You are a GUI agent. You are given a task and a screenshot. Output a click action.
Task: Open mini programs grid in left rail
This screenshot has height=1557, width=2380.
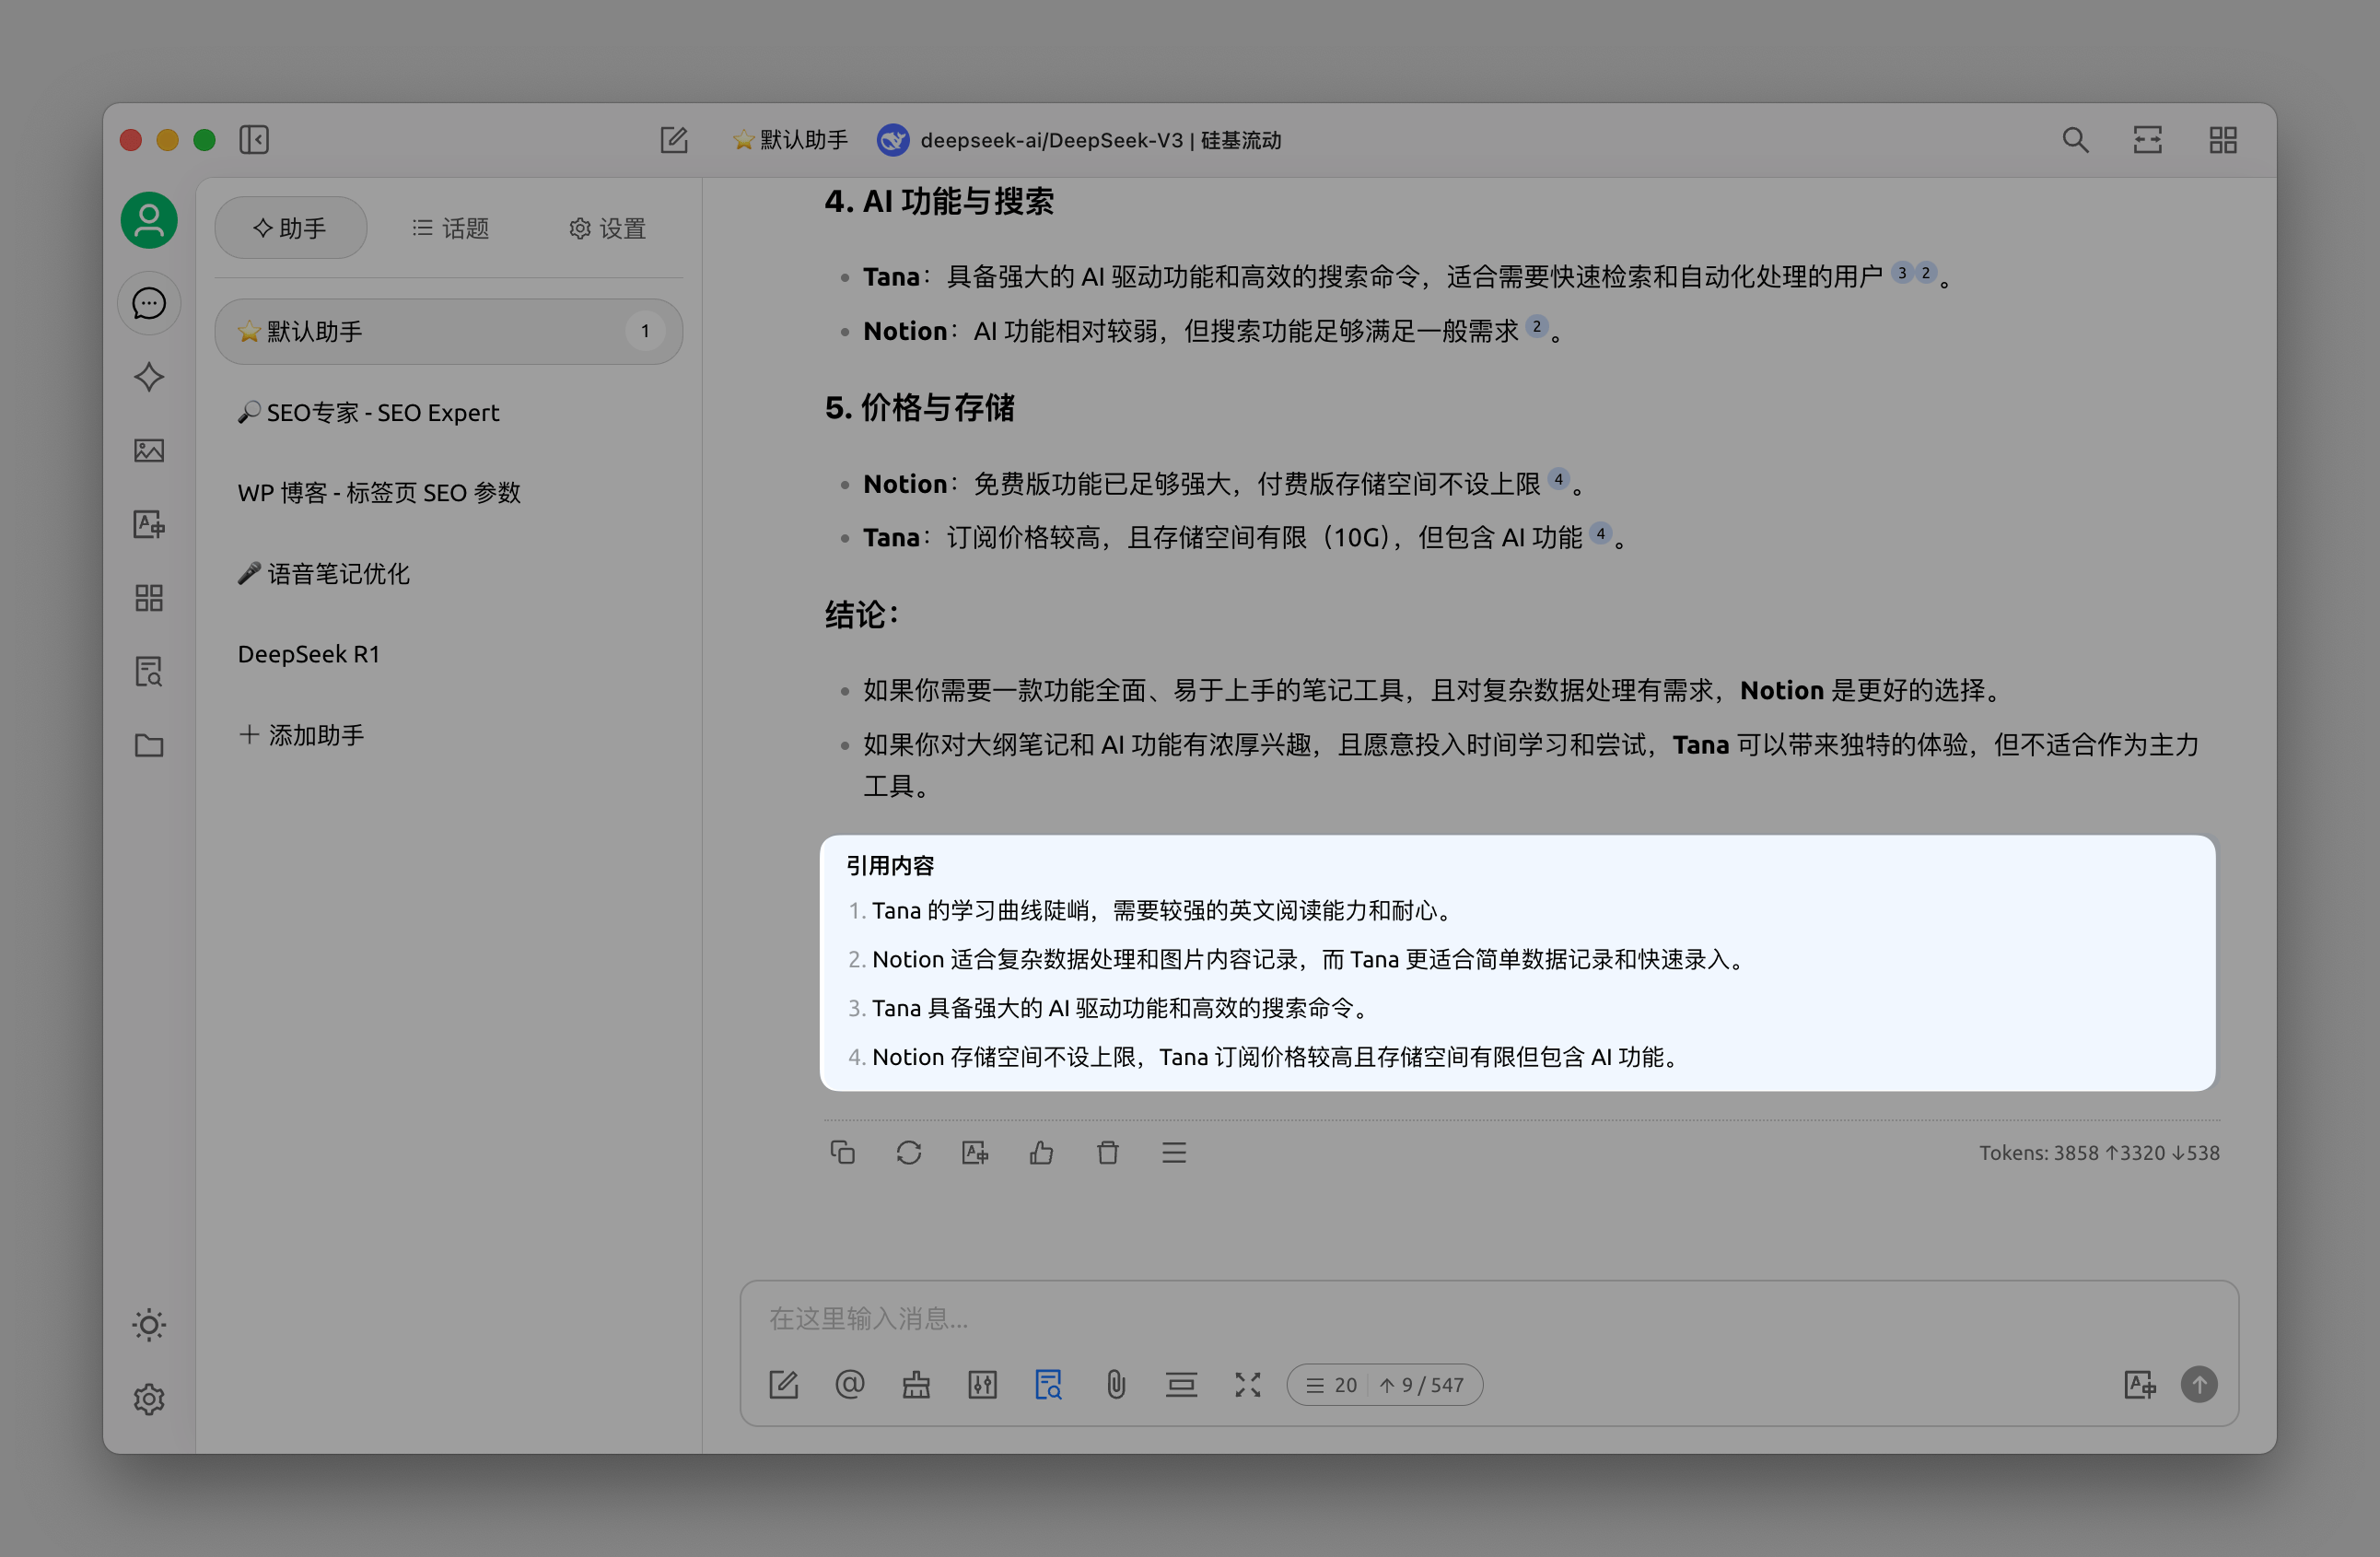pyautogui.click(x=149, y=598)
